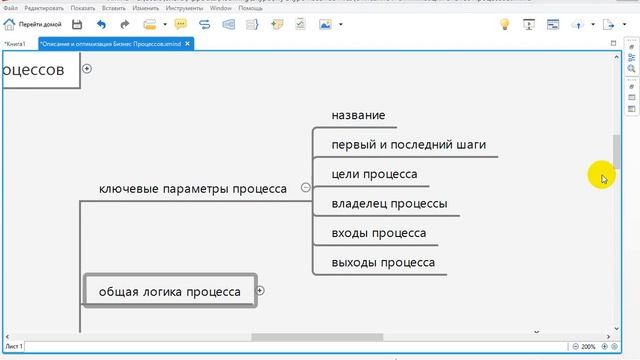The width and height of the screenshot is (640, 360).
Task: Restore the upper side panel group
Action: coord(631,47)
